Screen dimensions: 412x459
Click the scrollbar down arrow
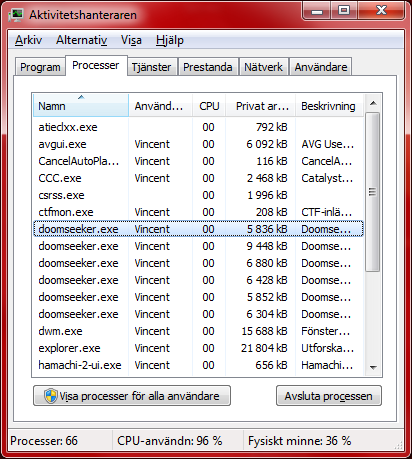[373, 367]
